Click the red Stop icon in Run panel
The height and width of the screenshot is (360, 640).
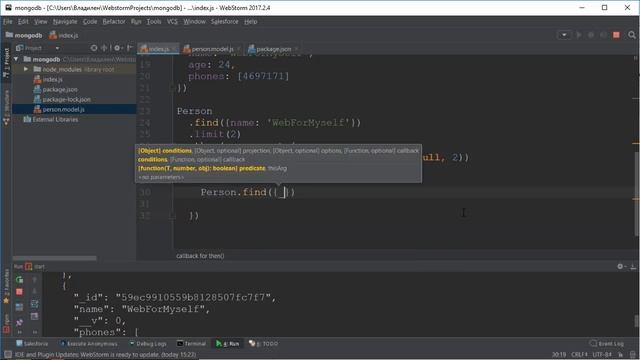pos(19,292)
